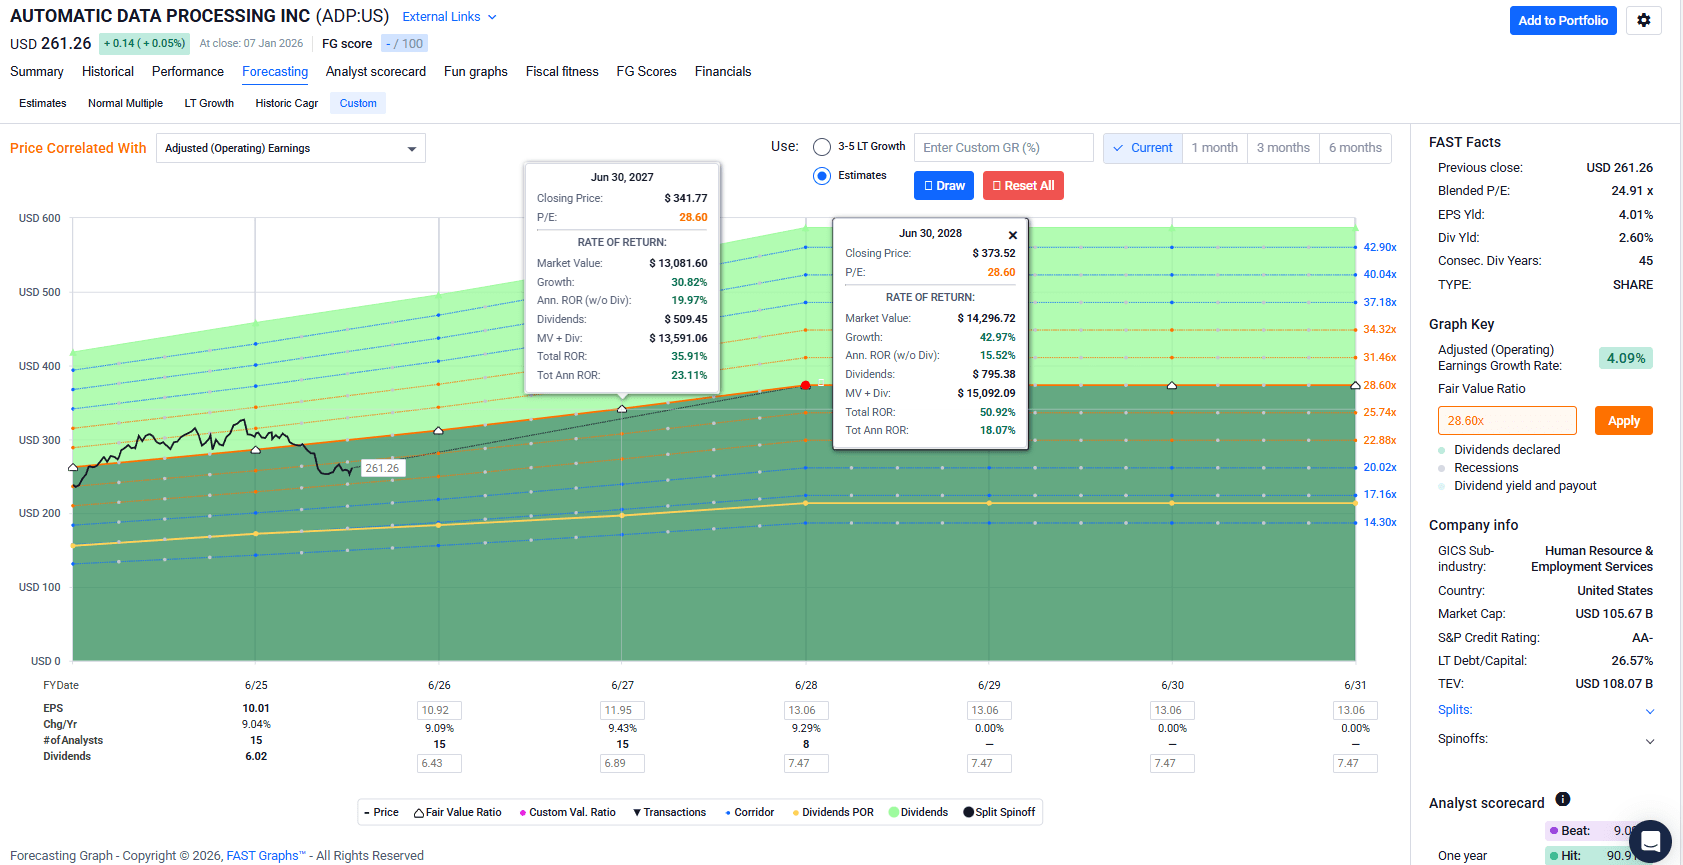Select the 3-5 LT Growth radio button
The width and height of the screenshot is (1683, 865).
pos(822,147)
